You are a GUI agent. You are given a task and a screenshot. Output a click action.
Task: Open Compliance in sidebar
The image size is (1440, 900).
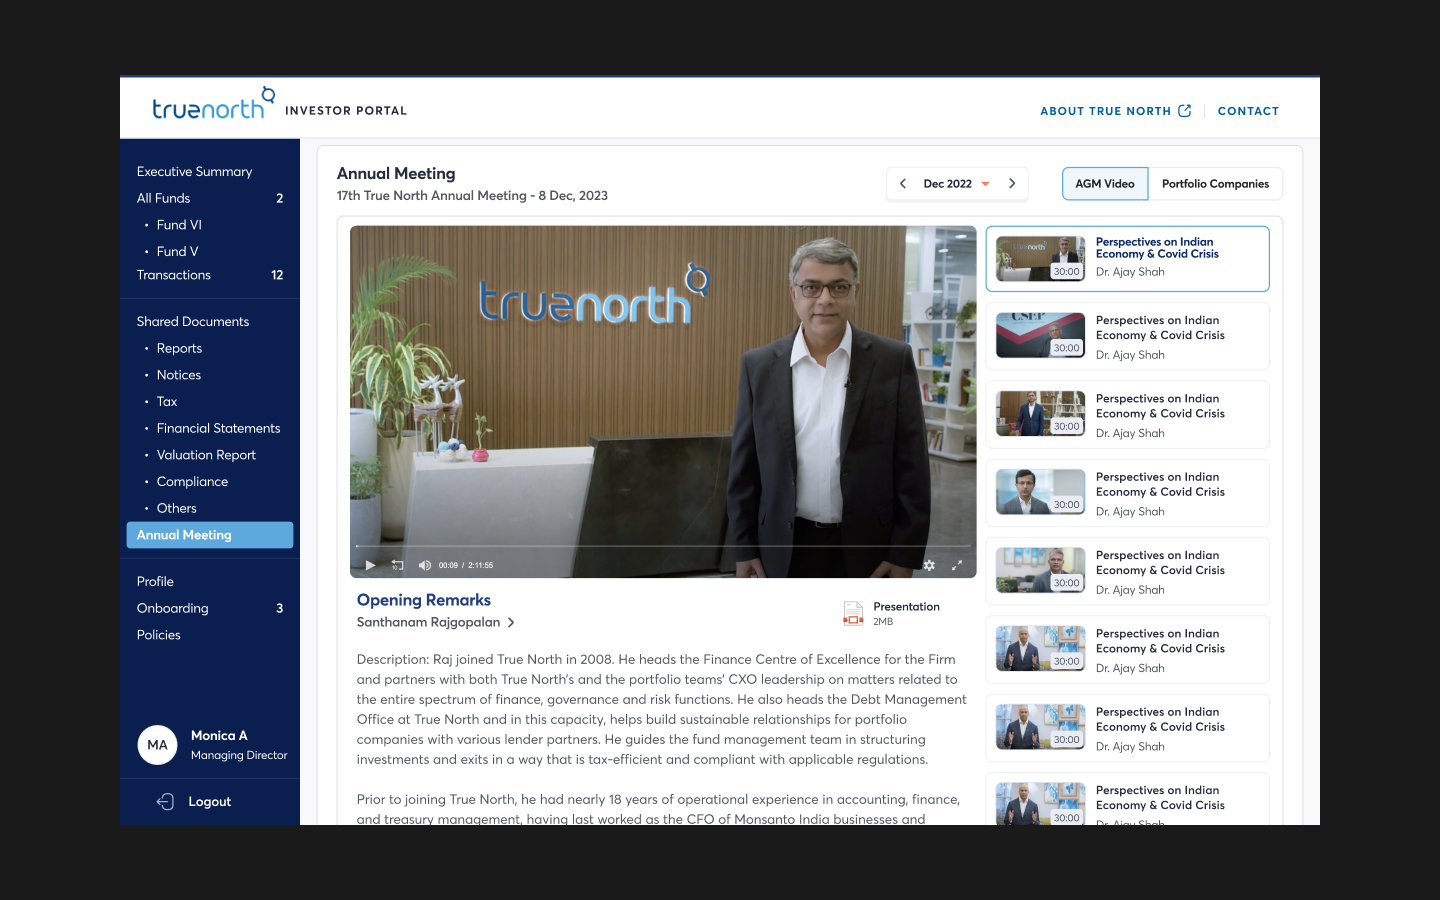[x=192, y=482]
